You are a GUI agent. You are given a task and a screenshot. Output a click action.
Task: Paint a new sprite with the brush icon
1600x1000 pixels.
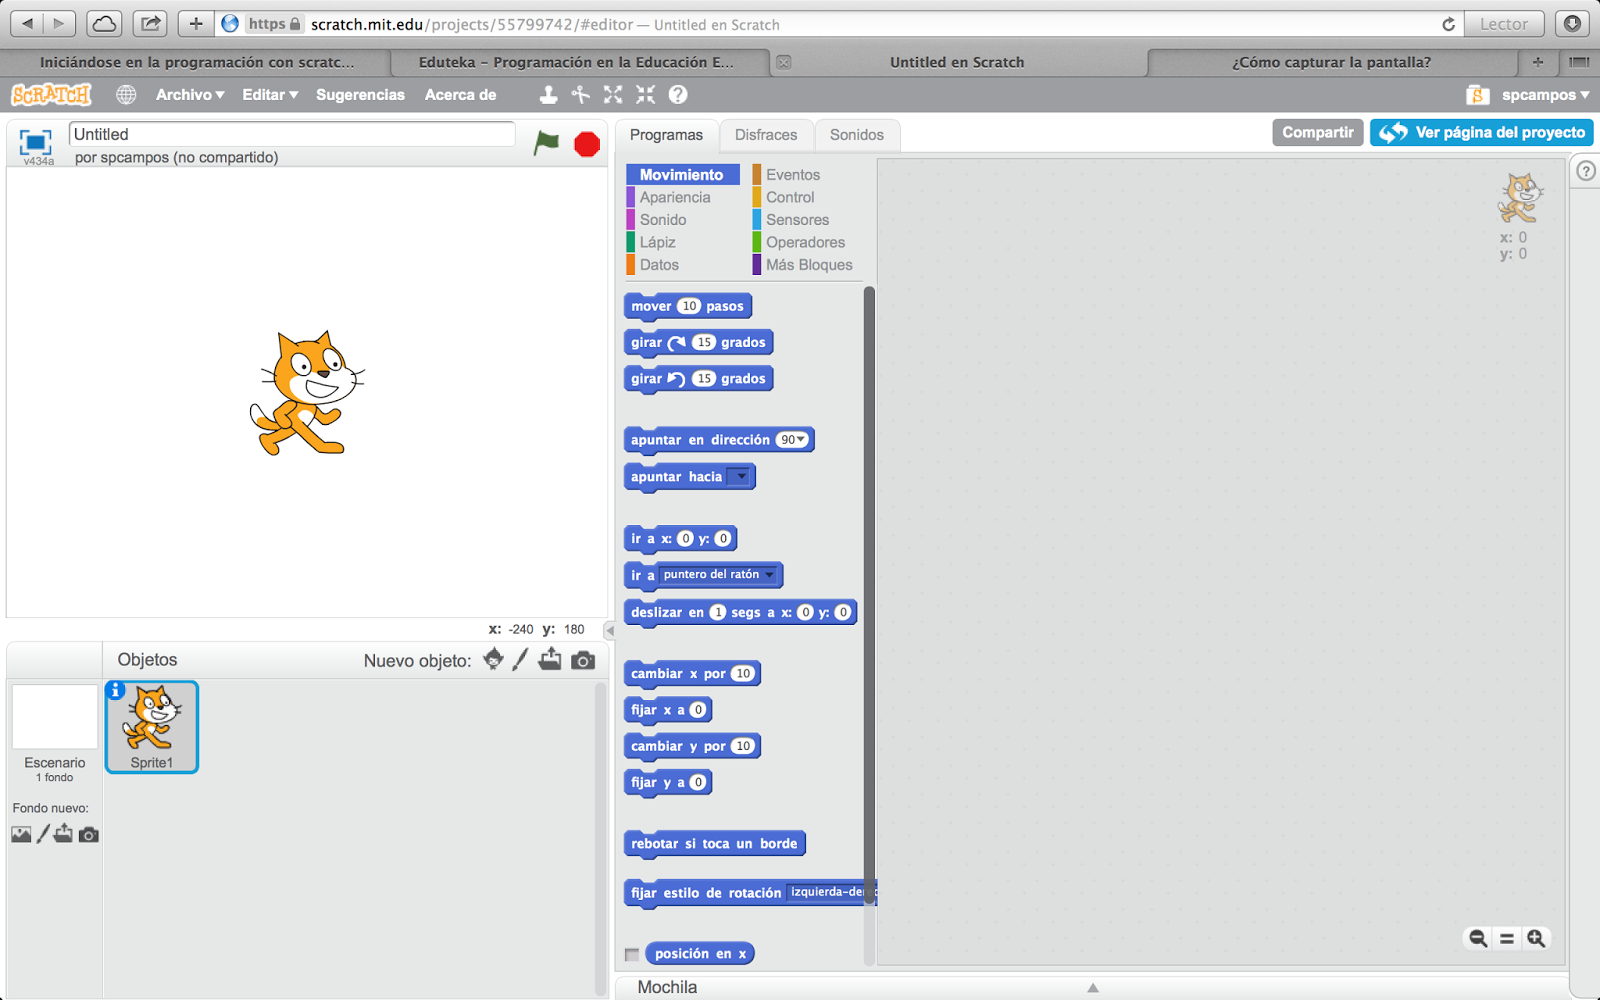tap(520, 660)
